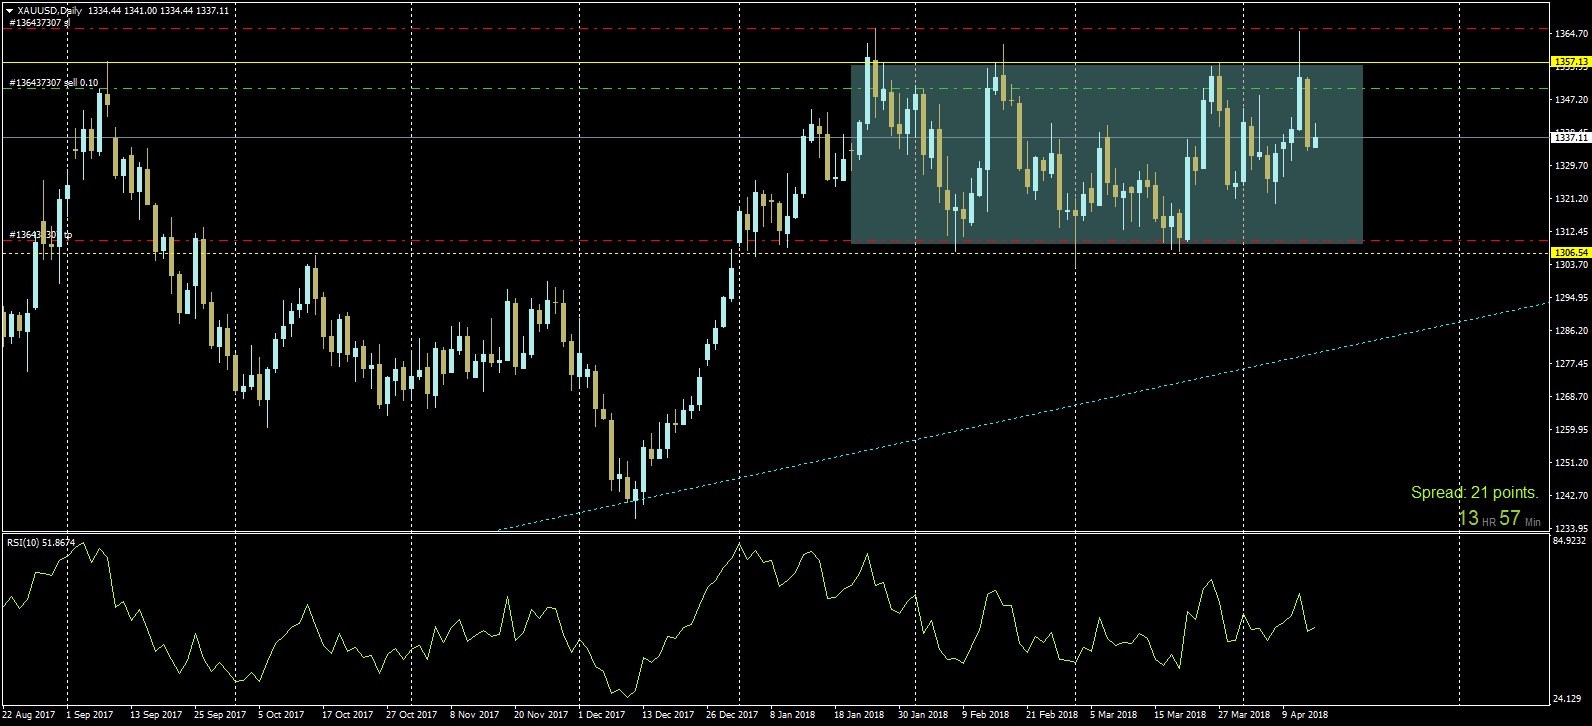Click the 25 Sep 2017 date label
The height and width of the screenshot is (726, 1592).
tap(220, 715)
